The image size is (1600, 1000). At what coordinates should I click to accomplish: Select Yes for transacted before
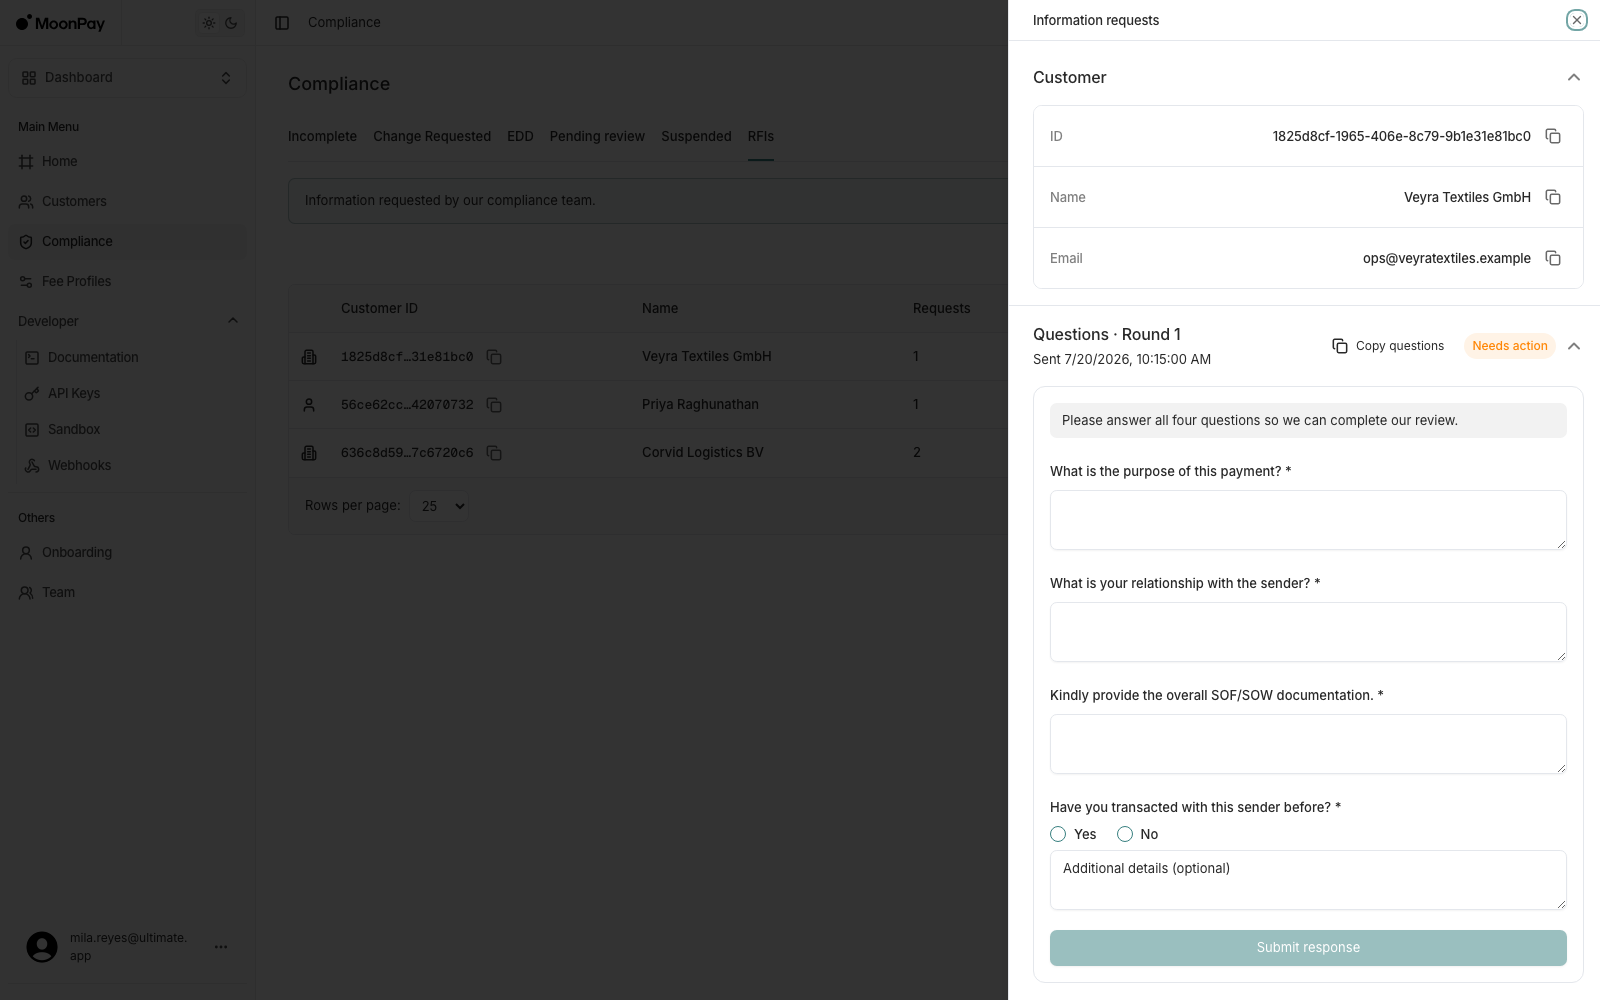1058,834
